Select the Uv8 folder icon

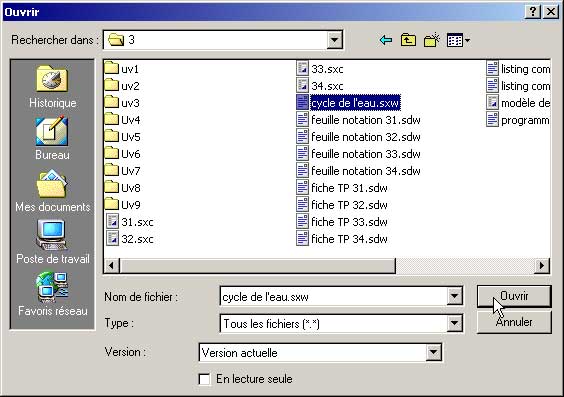[112, 187]
